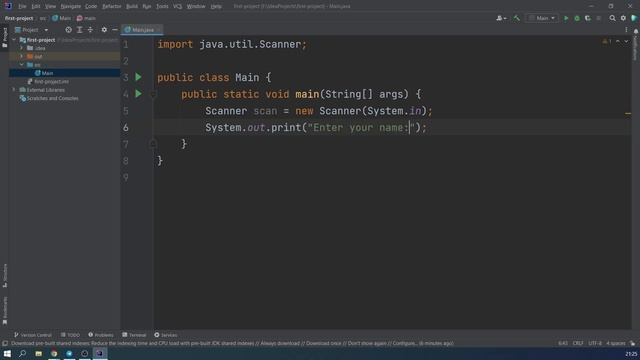The height and width of the screenshot is (360, 640).
Task: Open the Navigate menu
Action: click(x=71, y=6)
